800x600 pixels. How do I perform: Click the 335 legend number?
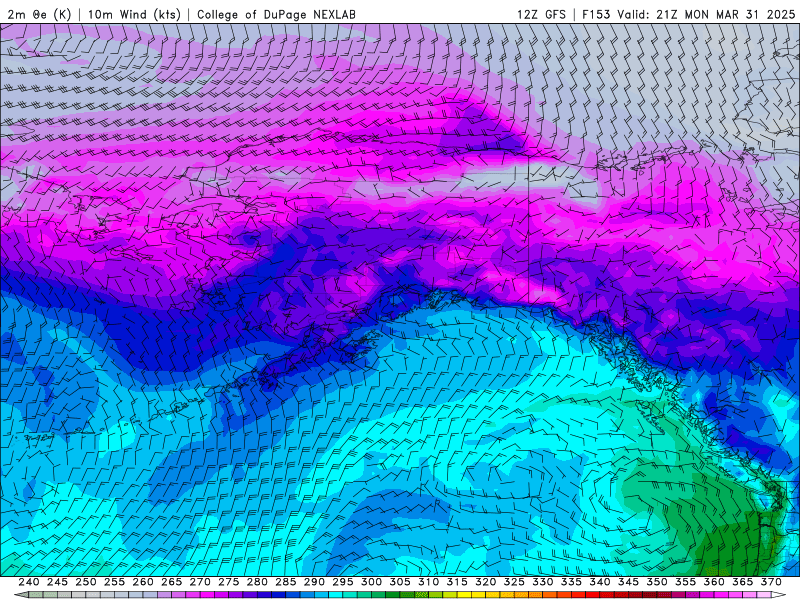pos(571,582)
